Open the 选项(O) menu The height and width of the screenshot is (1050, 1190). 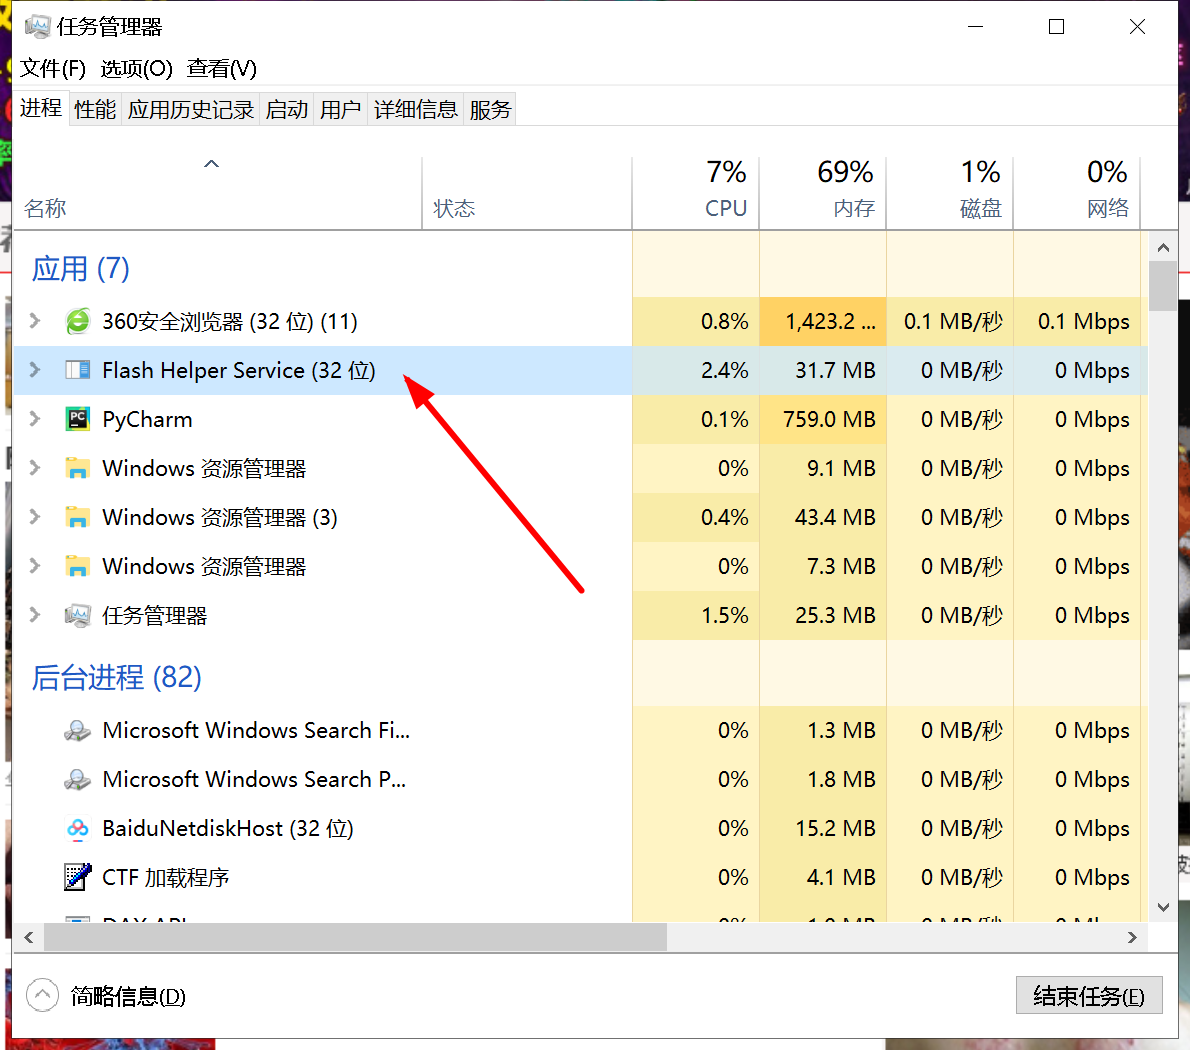pyautogui.click(x=137, y=68)
